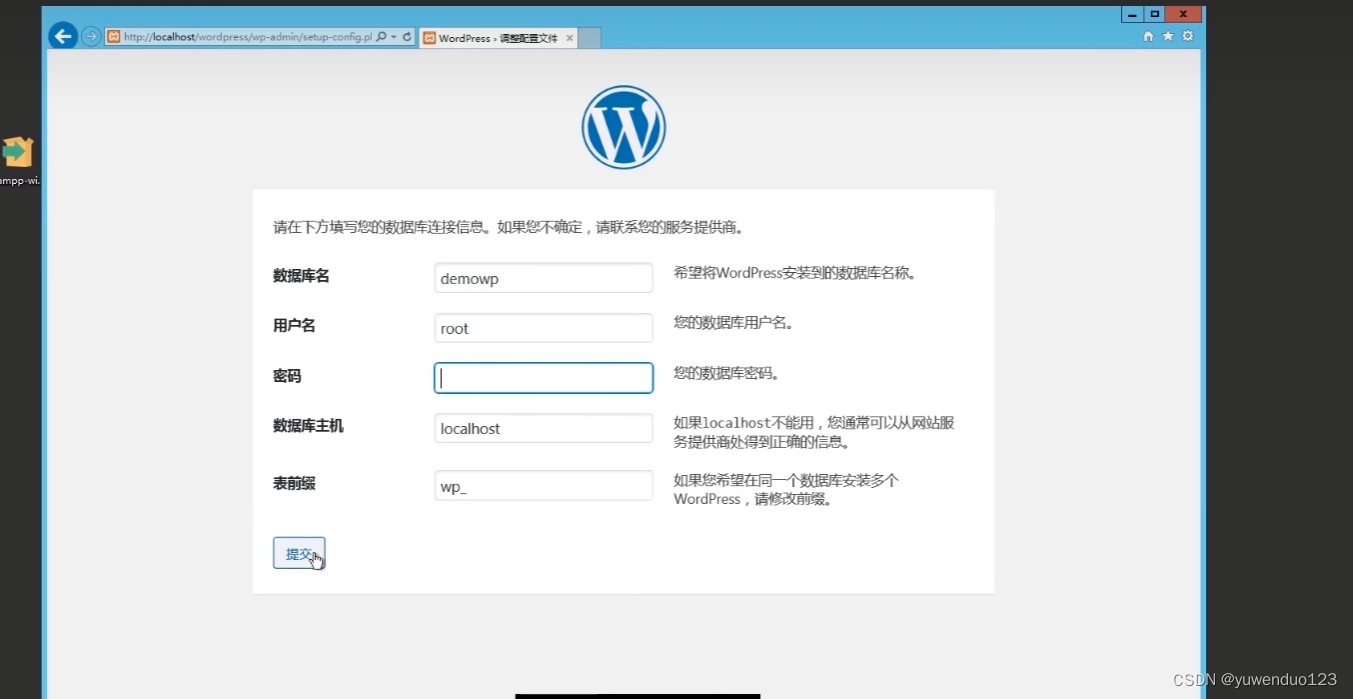
Task: Click the text '希望将WordPress安装到的数据库名称。'
Action: point(796,272)
